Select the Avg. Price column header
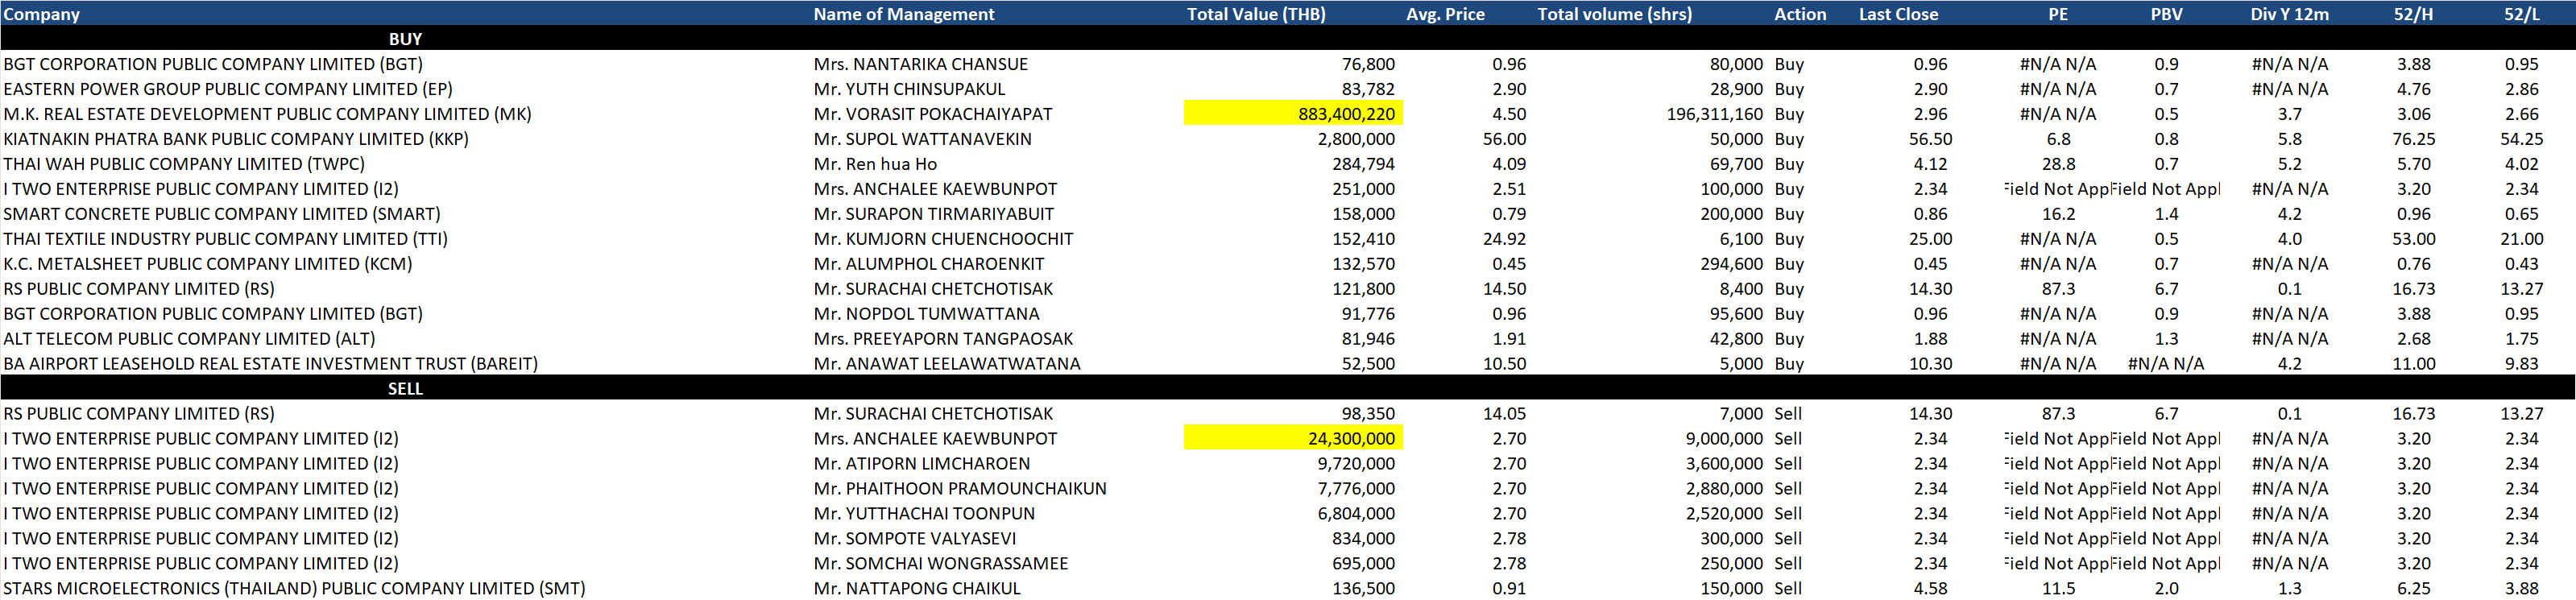Viewport: 2576px width, 600px height. tap(1444, 14)
